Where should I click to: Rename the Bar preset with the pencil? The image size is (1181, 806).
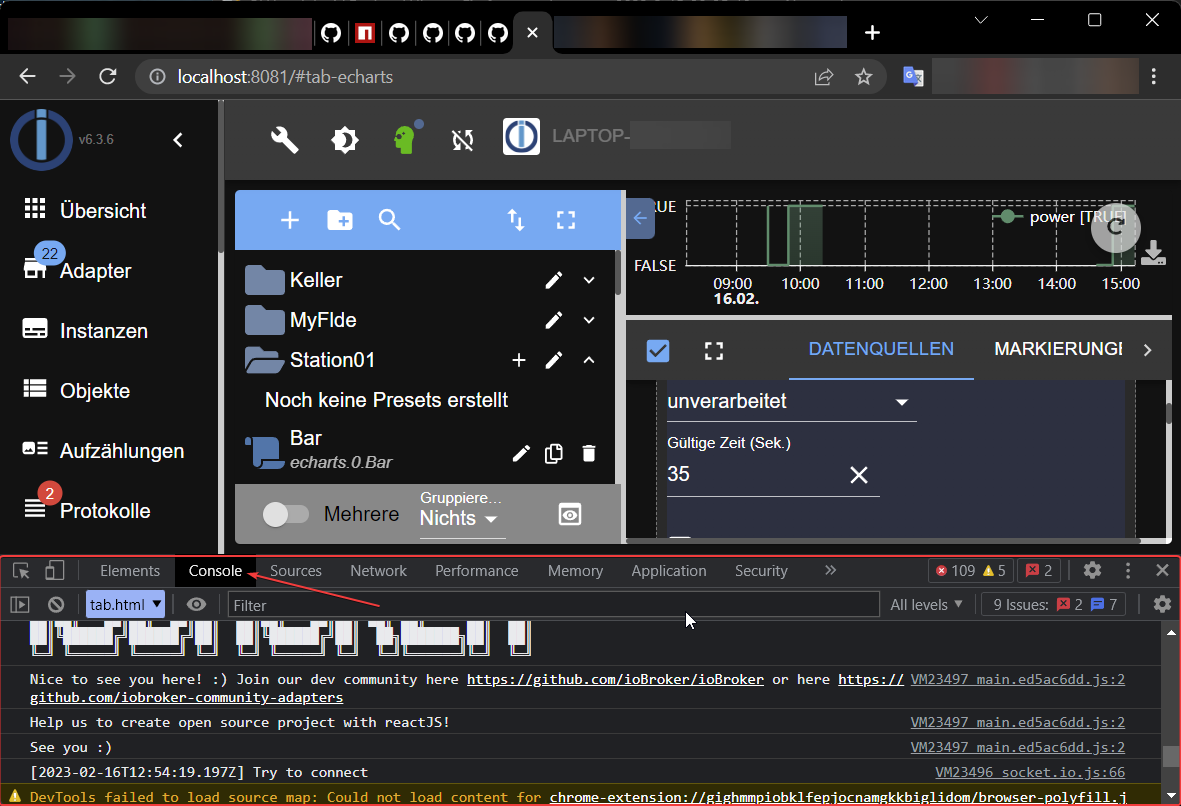click(521, 453)
